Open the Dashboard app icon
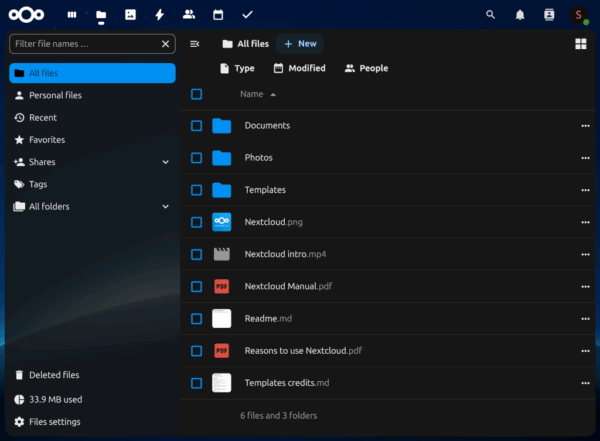600x441 pixels. pos(72,15)
